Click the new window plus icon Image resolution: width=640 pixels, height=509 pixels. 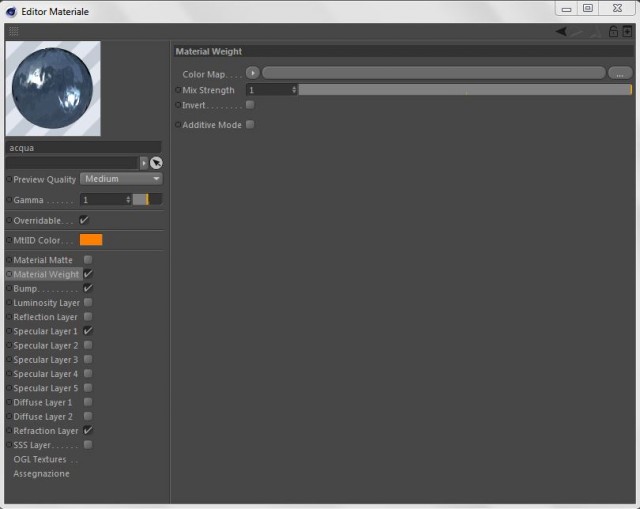627,31
